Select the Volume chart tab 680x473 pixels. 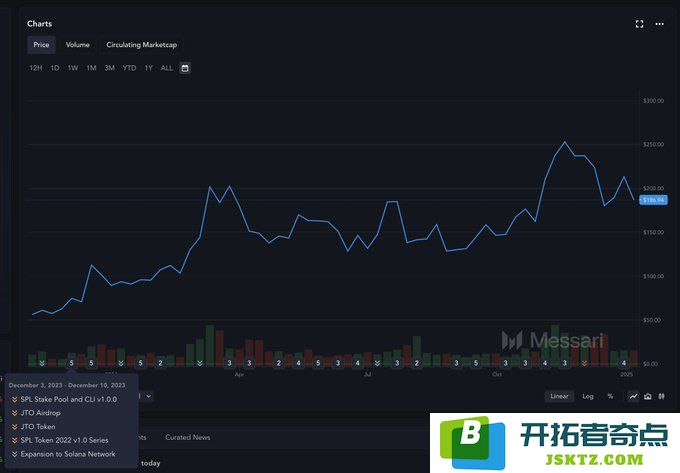point(78,45)
